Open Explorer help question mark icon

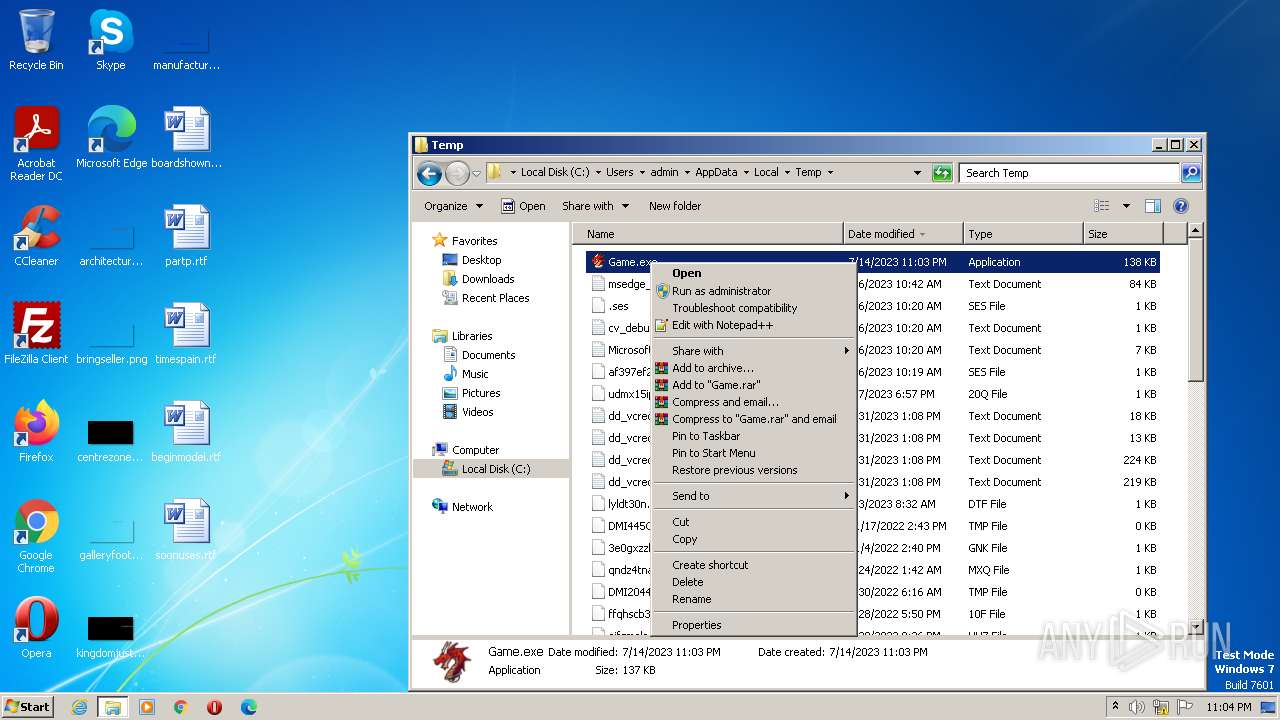tap(1180, 206)
